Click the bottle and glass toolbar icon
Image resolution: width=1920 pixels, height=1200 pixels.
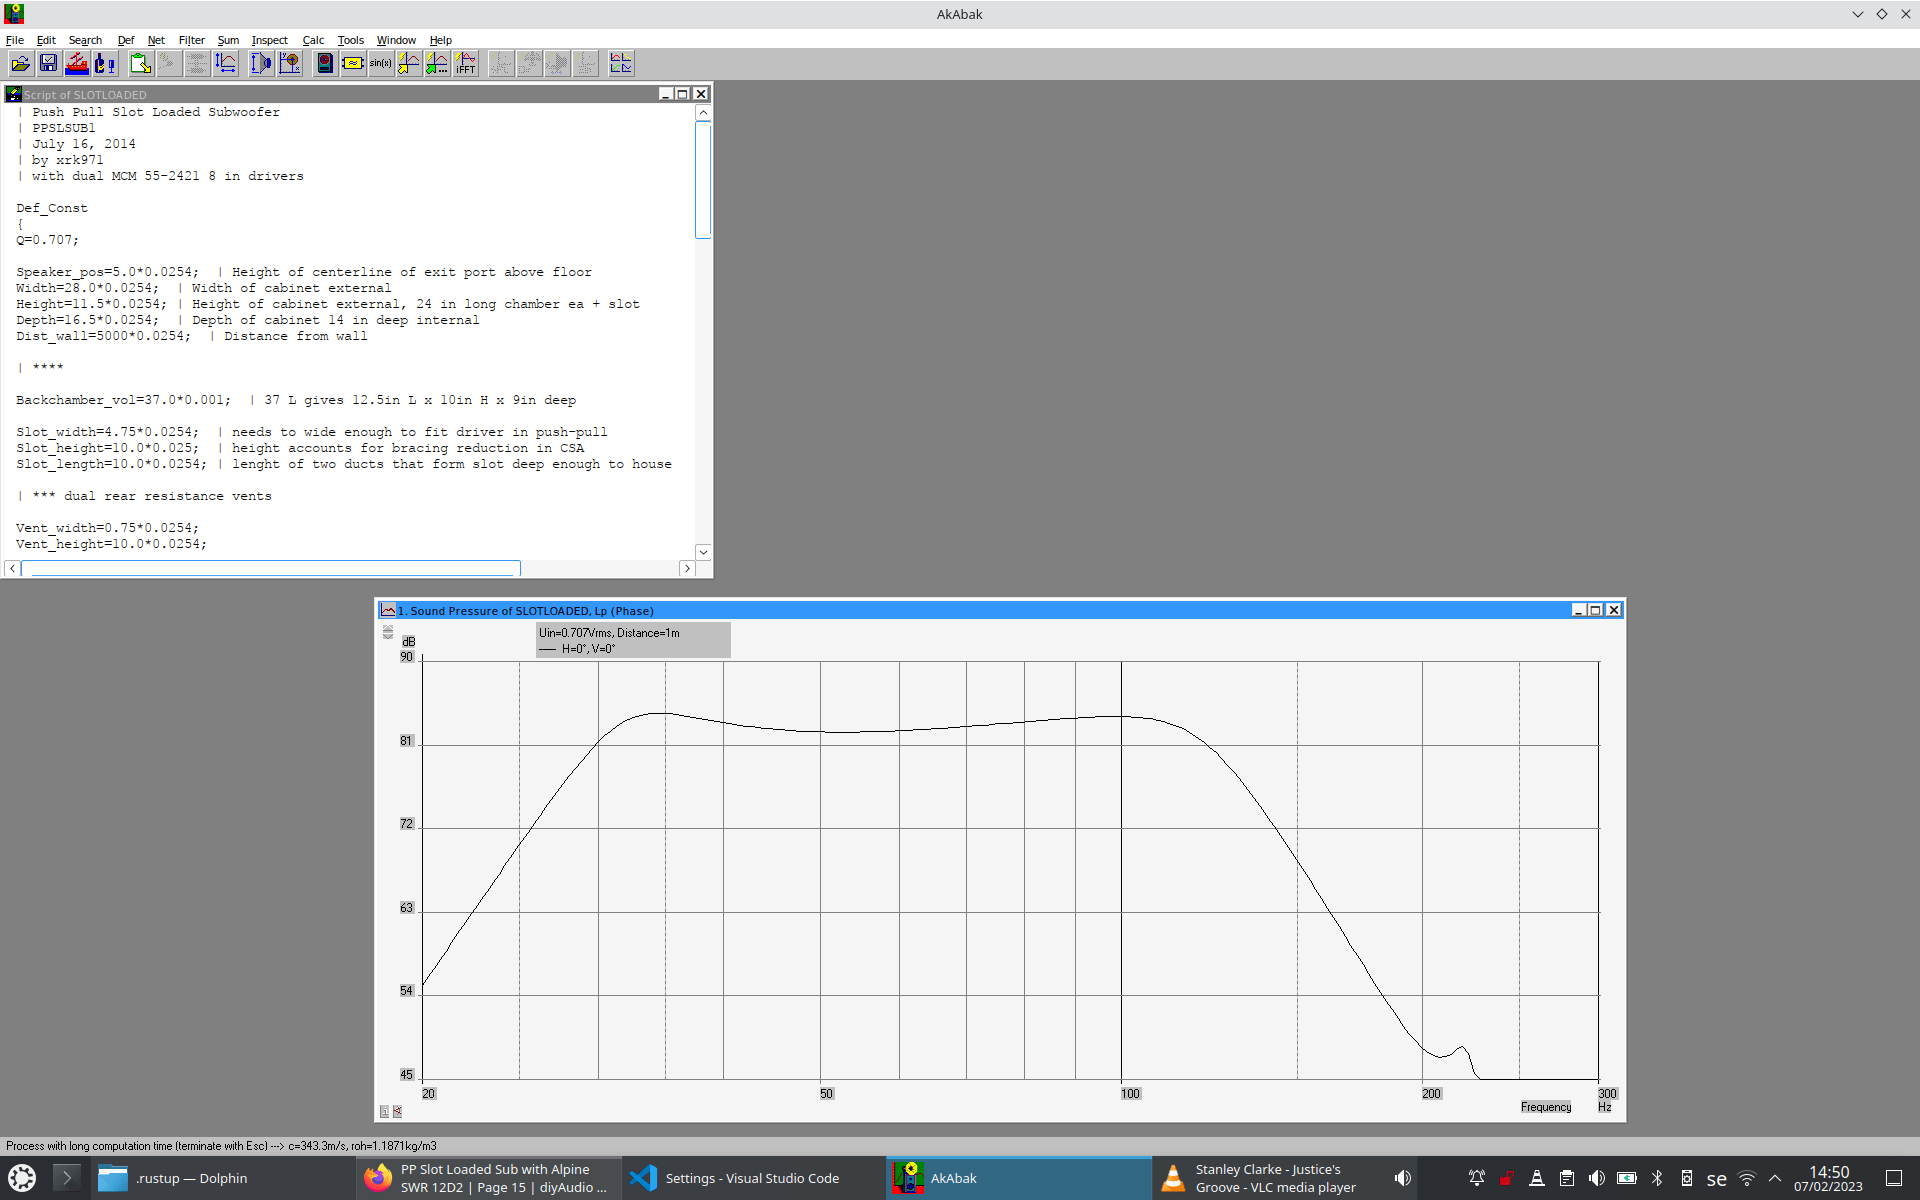pyautogui.click(x=105, y=64)
